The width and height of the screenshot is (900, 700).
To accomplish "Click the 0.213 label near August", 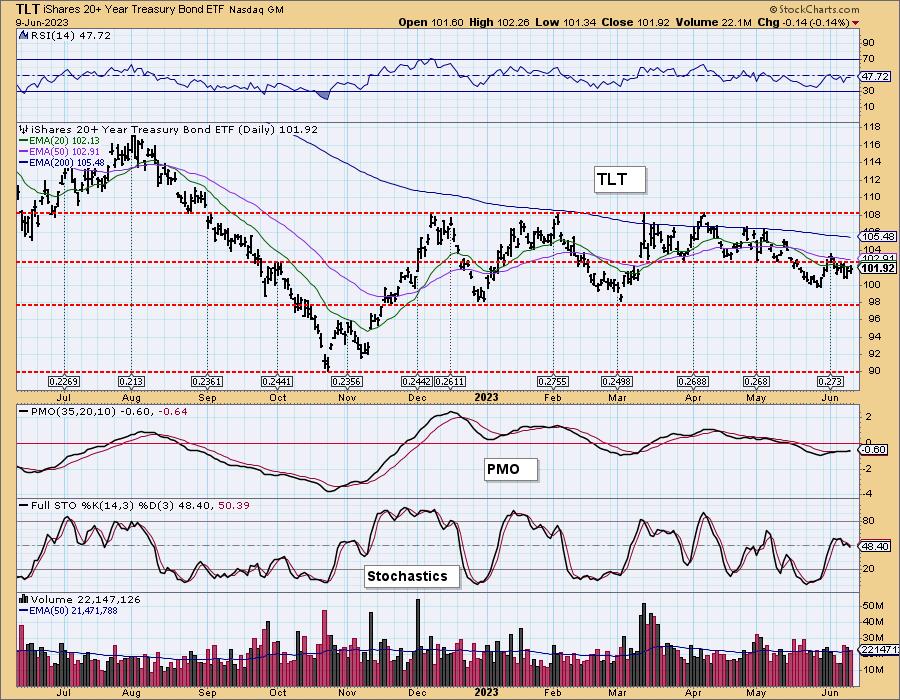I will 131,382.
